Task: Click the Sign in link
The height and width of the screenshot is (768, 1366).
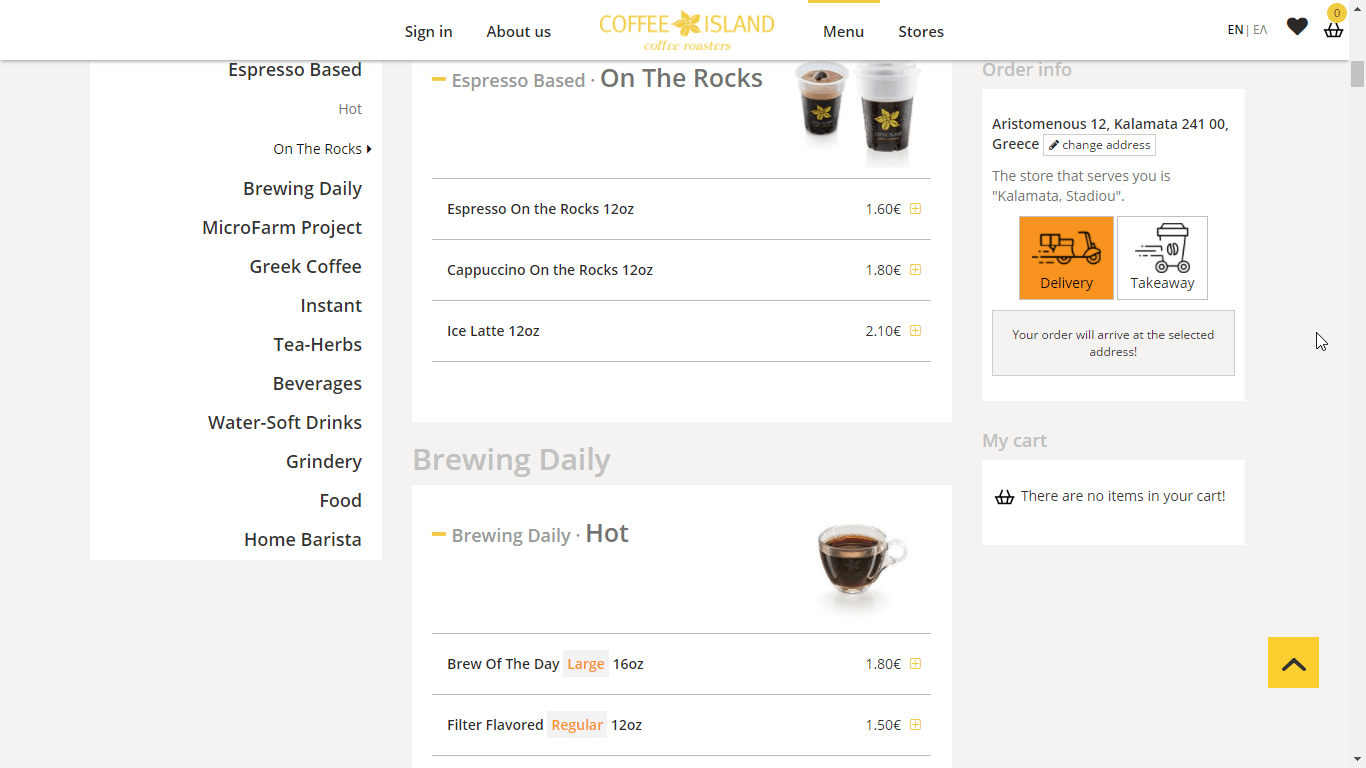Action: pyautogui.click(x=428, y=32)
